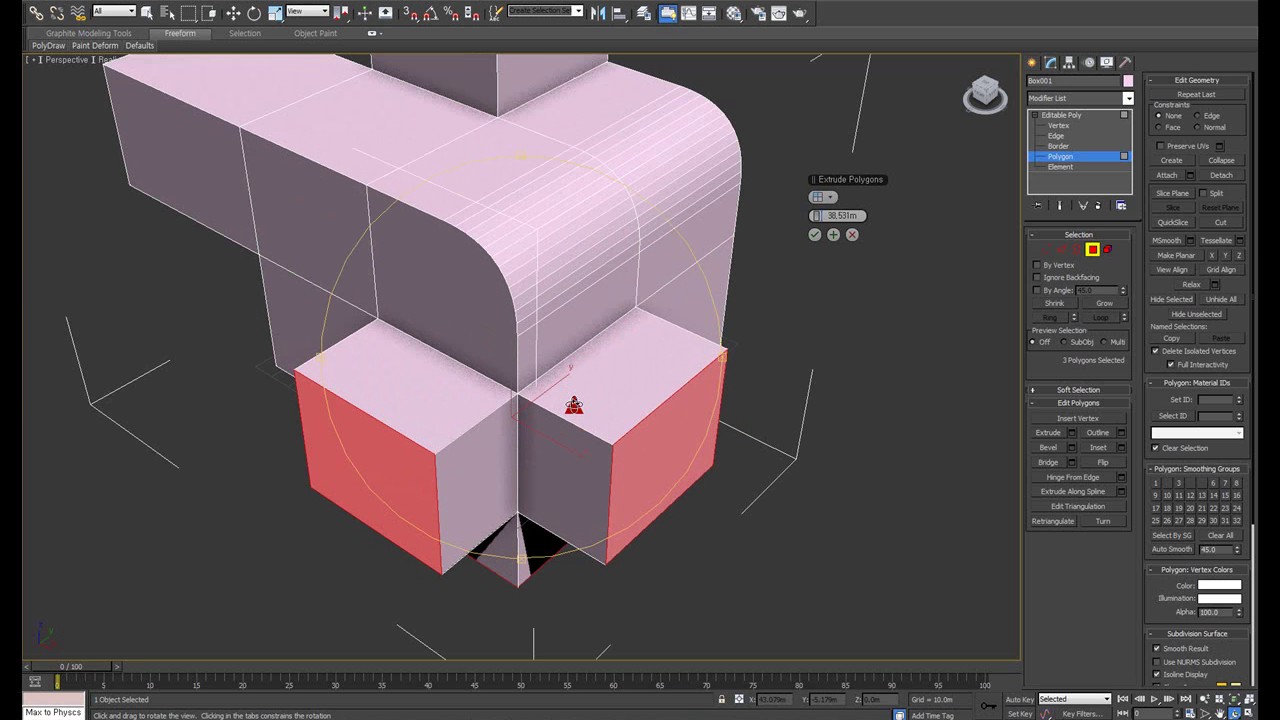The width and height of the screenshot is (1280, 720).
Task: Switch to the Object Paint tab
Action: [315, 33]
